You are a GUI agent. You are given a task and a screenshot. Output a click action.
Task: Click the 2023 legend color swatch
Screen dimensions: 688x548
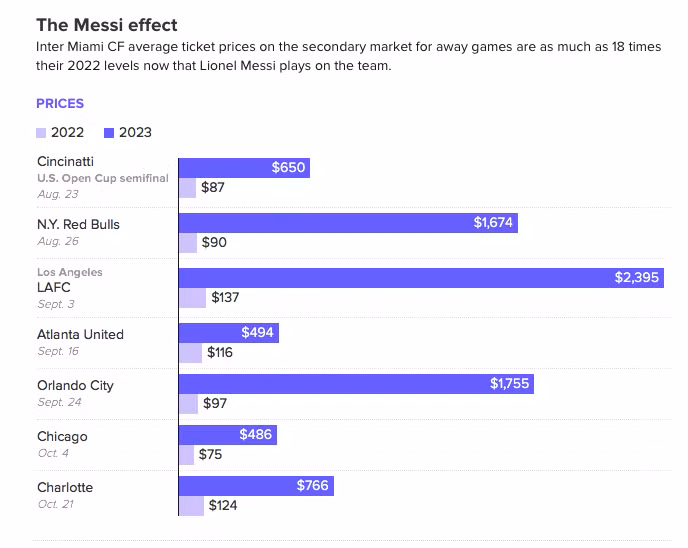pyautogui.click(x=109, y=132)
